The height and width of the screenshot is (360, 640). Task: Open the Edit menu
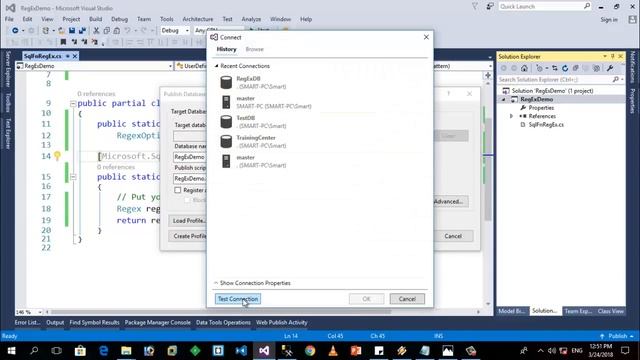tap(27, 19)
